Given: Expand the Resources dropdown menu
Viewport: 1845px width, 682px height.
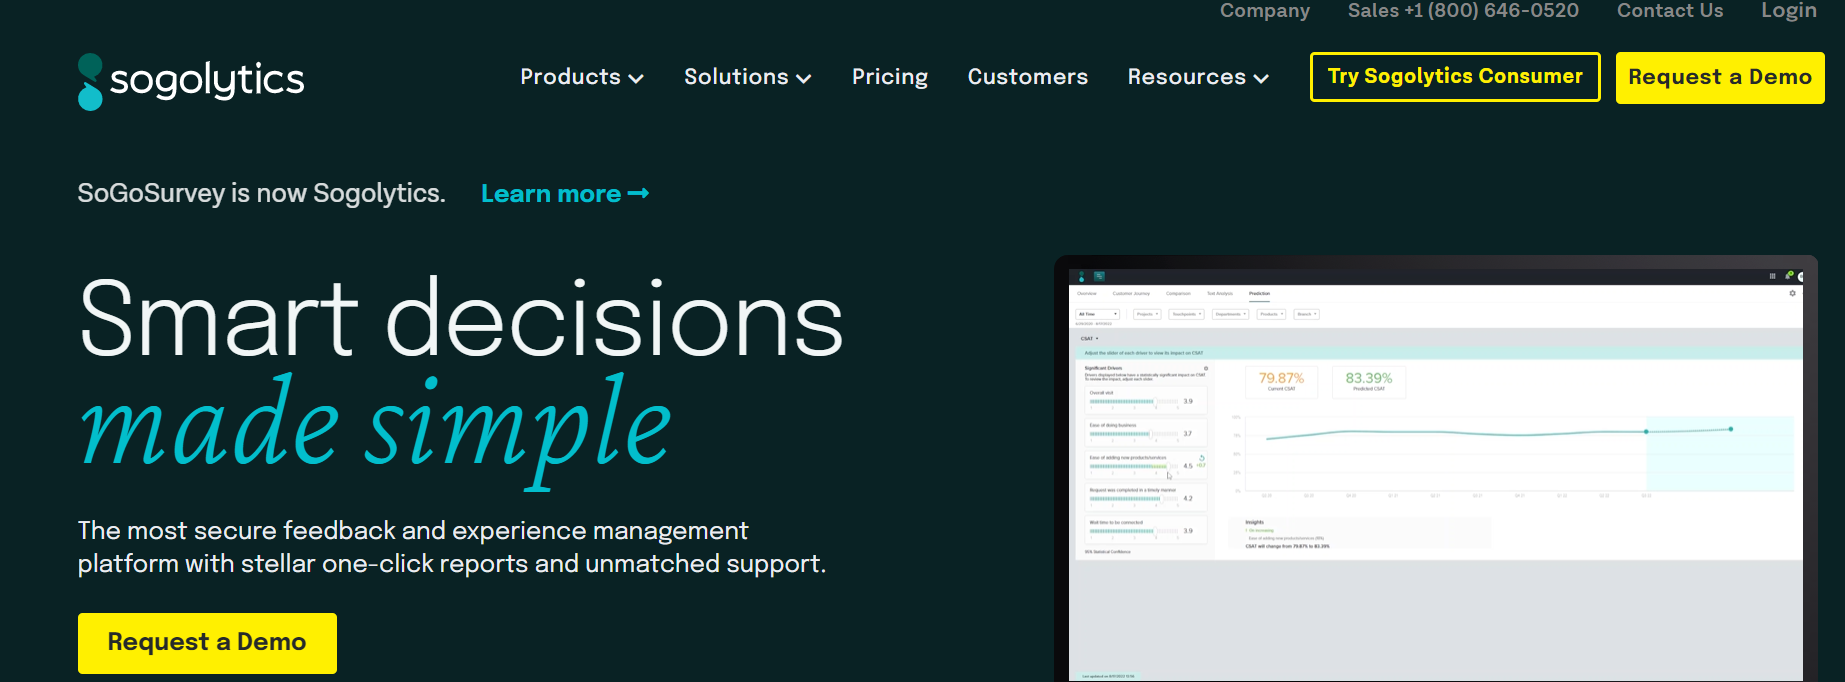Looking at the screenshot, I should click(1197, 77).
